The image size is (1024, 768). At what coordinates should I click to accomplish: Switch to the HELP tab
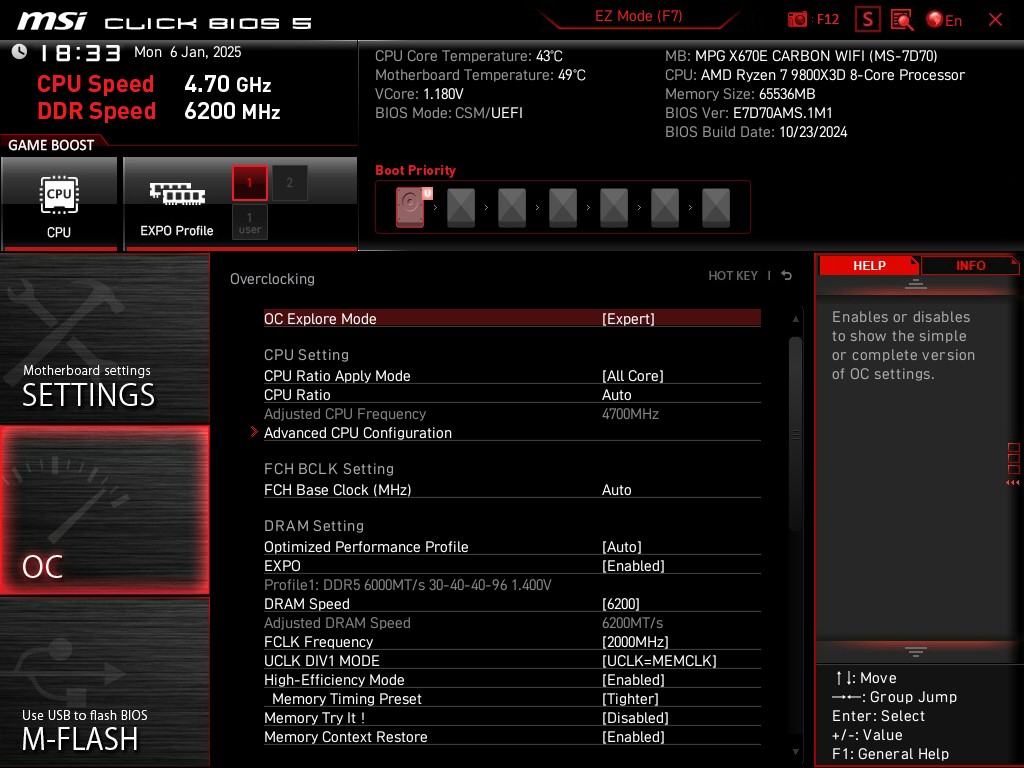869,265
